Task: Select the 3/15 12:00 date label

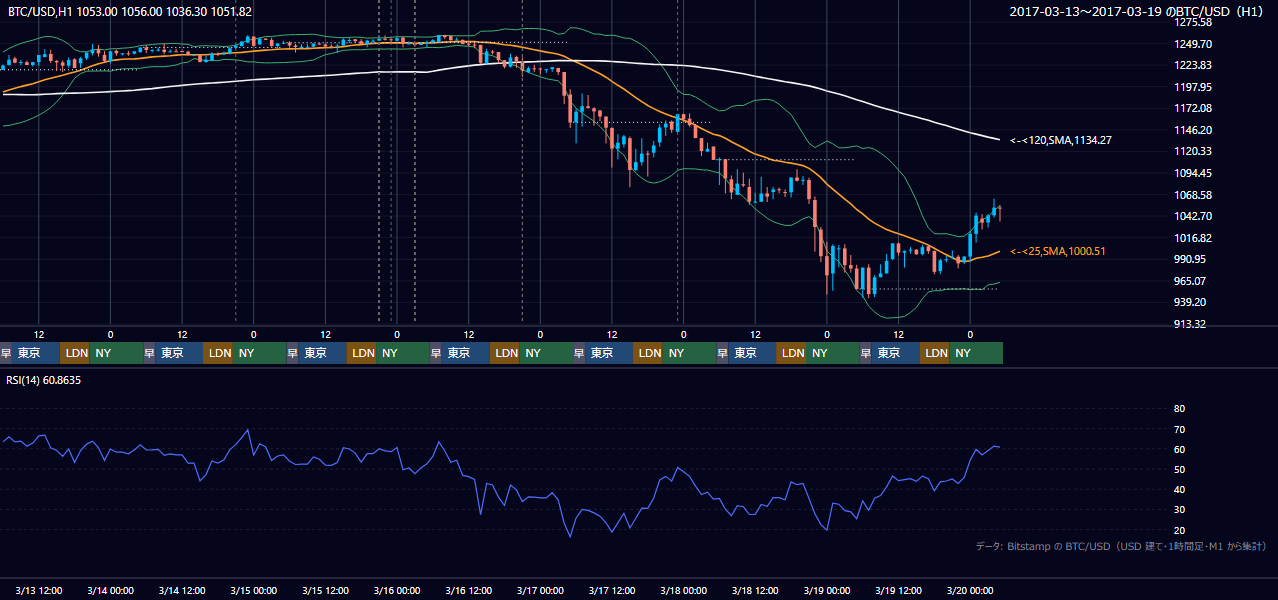Action: [x=325, y=590]
